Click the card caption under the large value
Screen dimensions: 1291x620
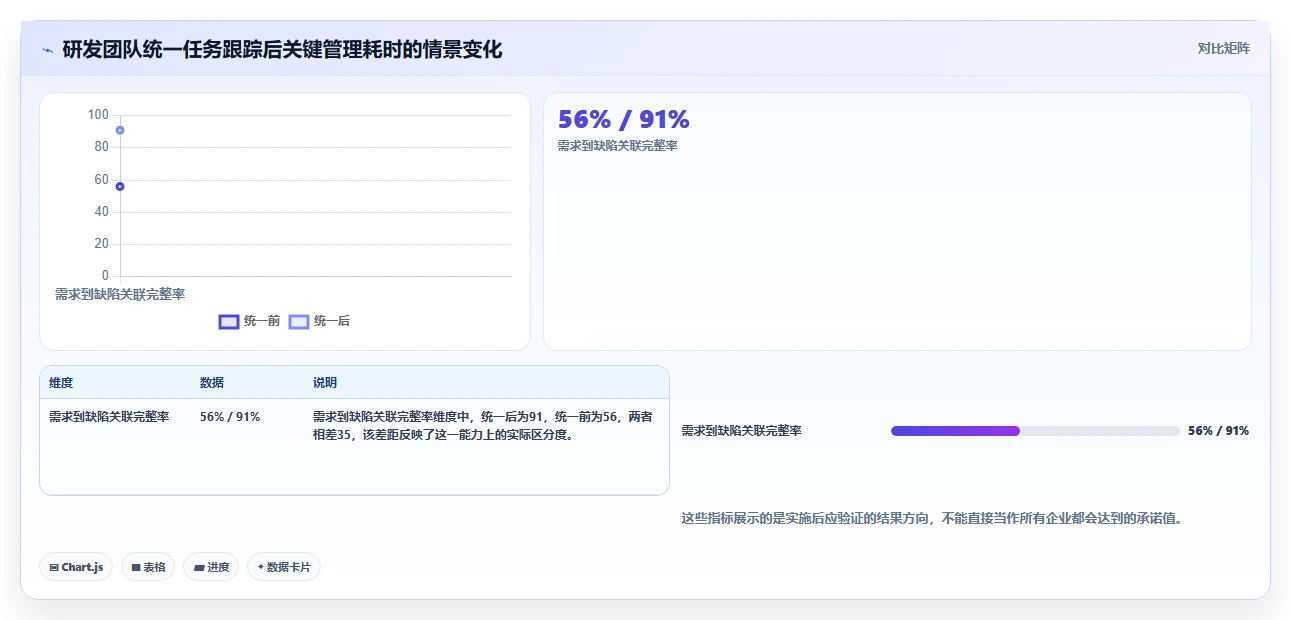[x=618, y=146]
